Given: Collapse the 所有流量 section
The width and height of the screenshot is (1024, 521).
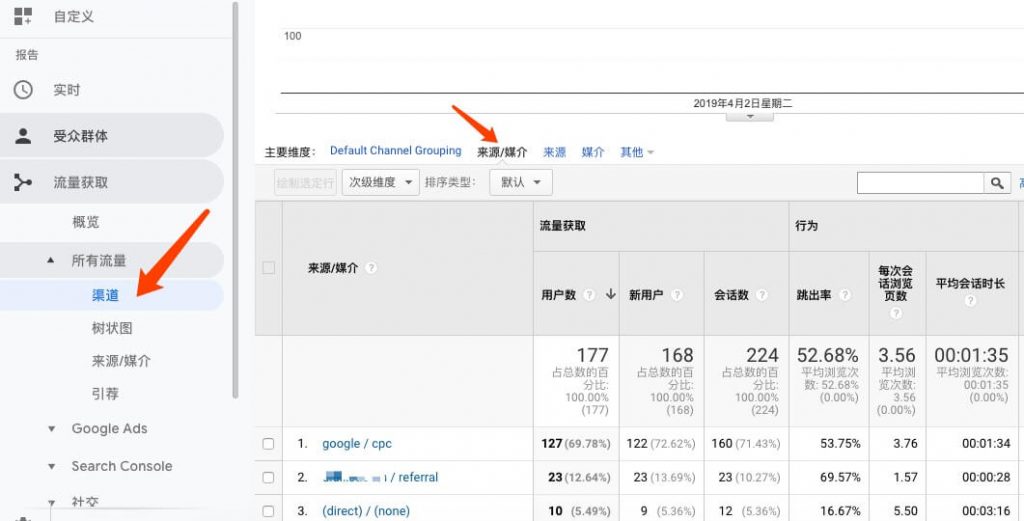Looking at the screenshot, I should 51,260.
